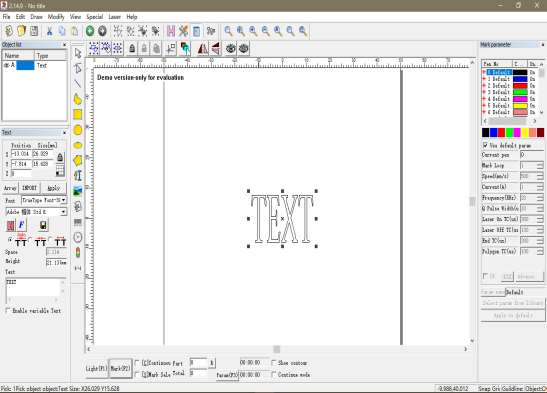Image resolution: width=547 pixels, height=393 pixels.
Task: Click the Mark Loop spinner arrows
Action: (x=540, y=165)
